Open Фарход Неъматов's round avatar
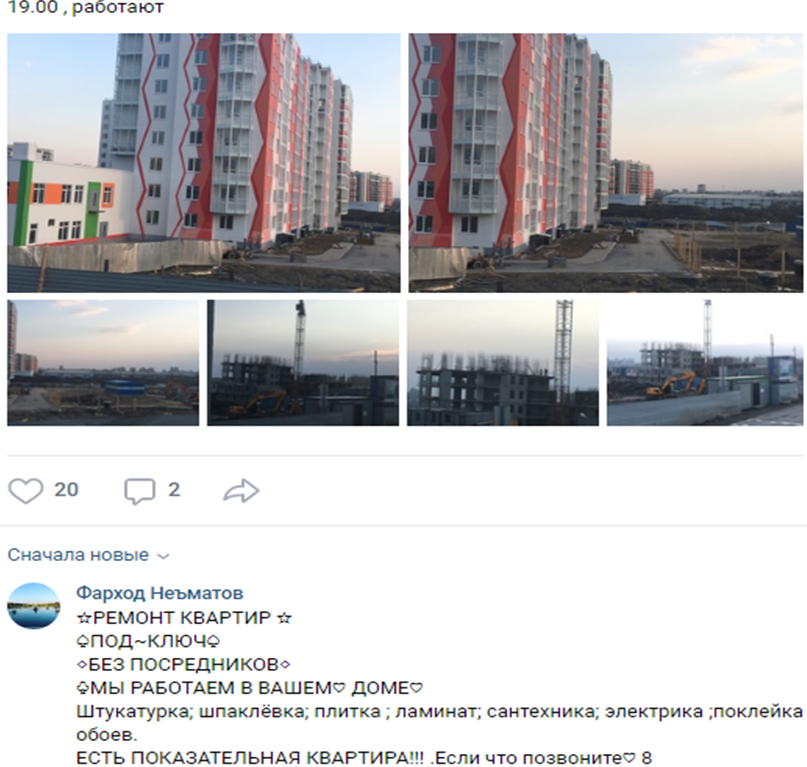807x767 pixels. coord(34,606)
